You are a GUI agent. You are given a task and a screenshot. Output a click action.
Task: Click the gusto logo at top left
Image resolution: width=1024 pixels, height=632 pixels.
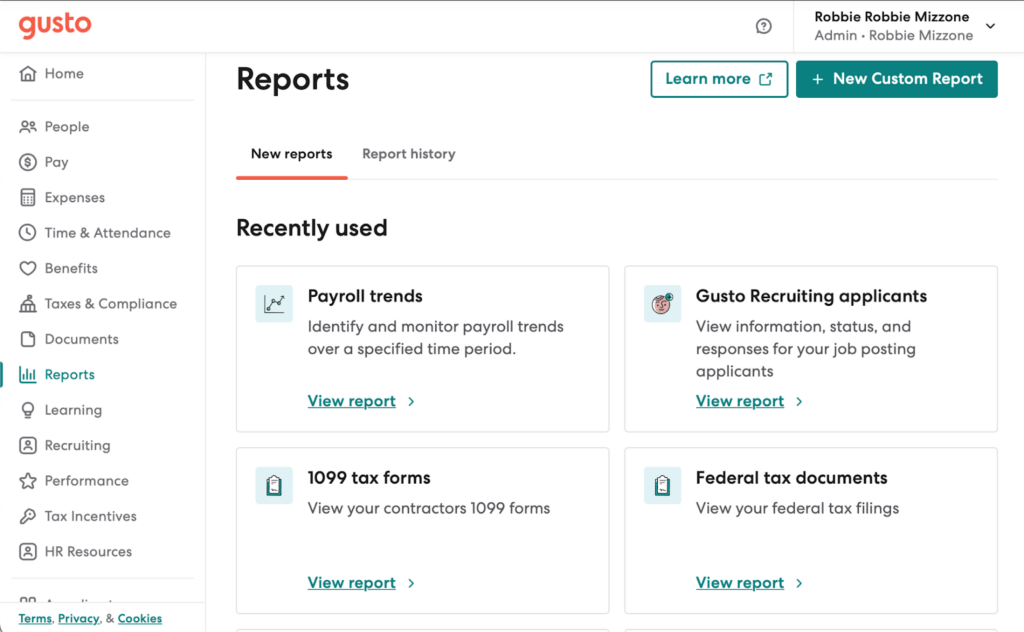point(54,26)
